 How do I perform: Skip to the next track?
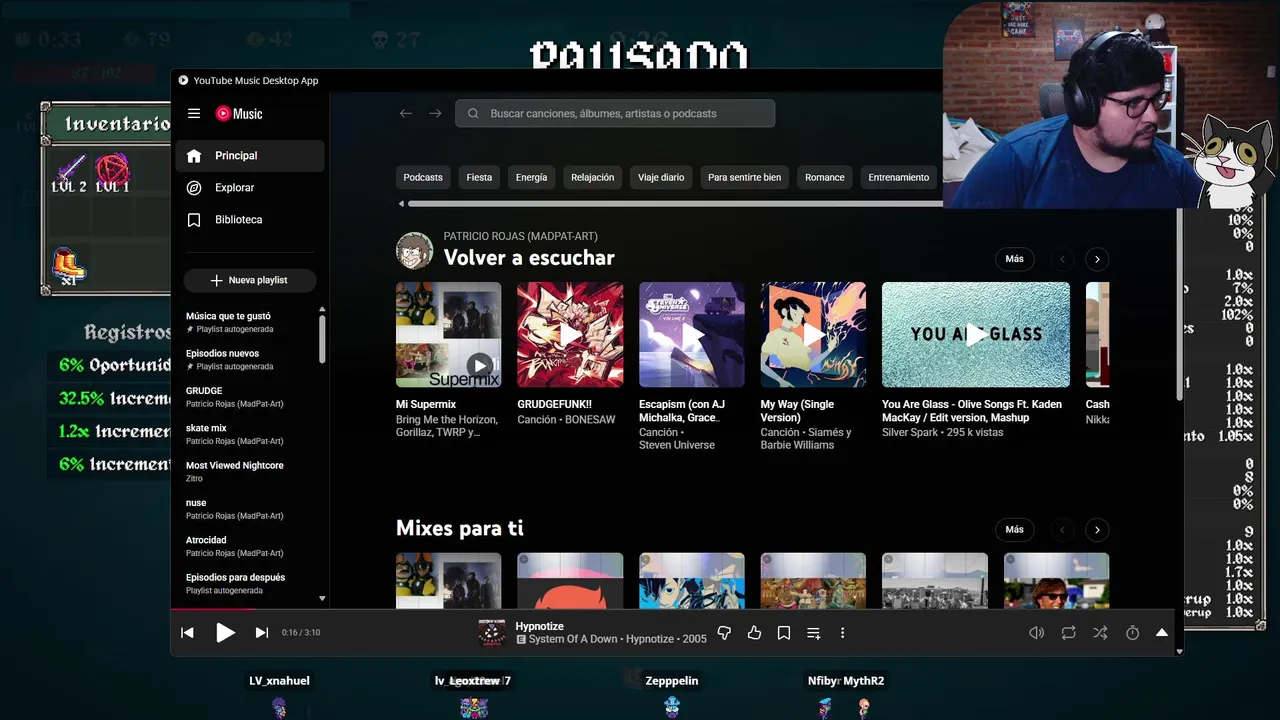click(262, 633)
